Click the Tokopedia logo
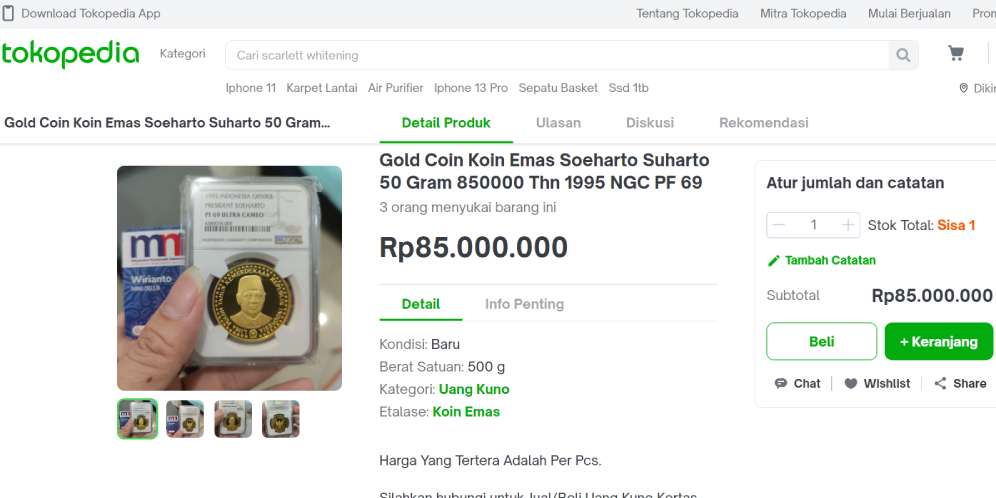The width and height of the screenshot is (996, 498). (x=70, y=54)
